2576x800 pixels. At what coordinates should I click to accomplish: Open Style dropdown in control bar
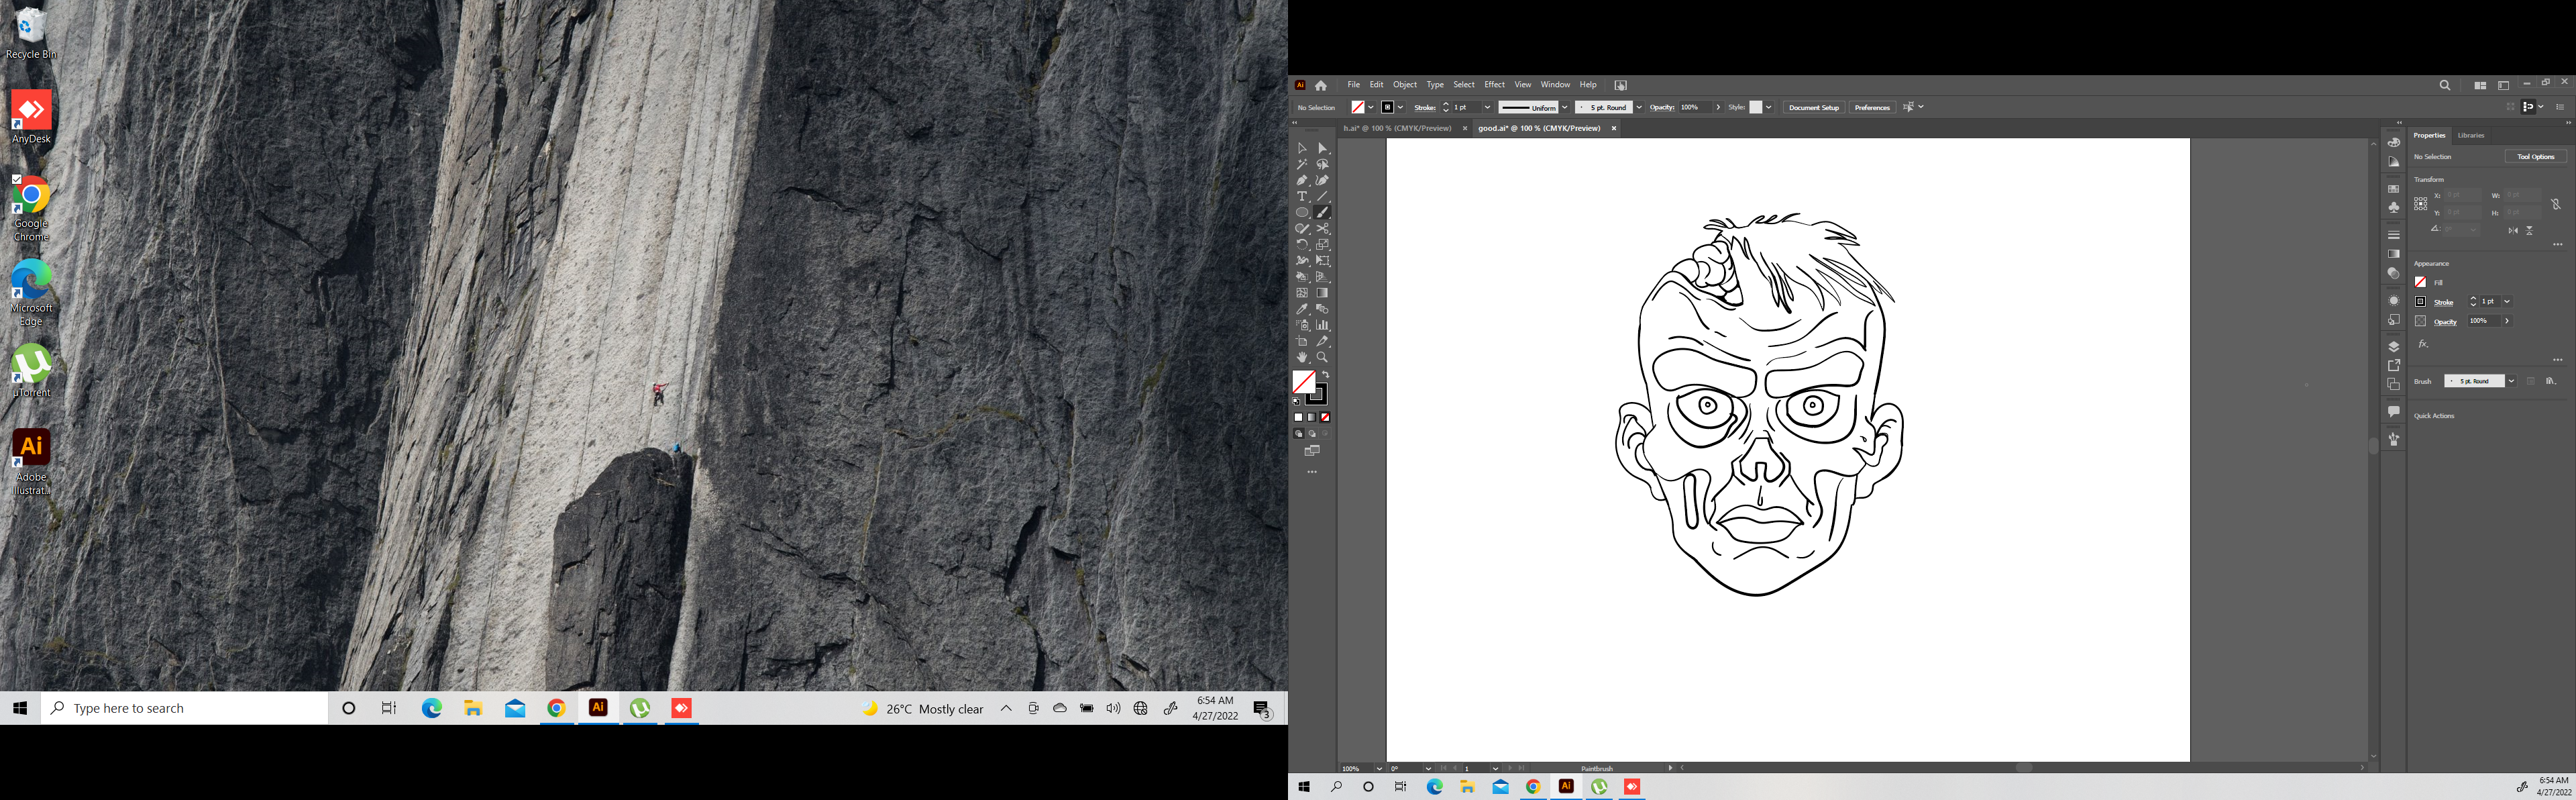click(x=1769, y=107)
